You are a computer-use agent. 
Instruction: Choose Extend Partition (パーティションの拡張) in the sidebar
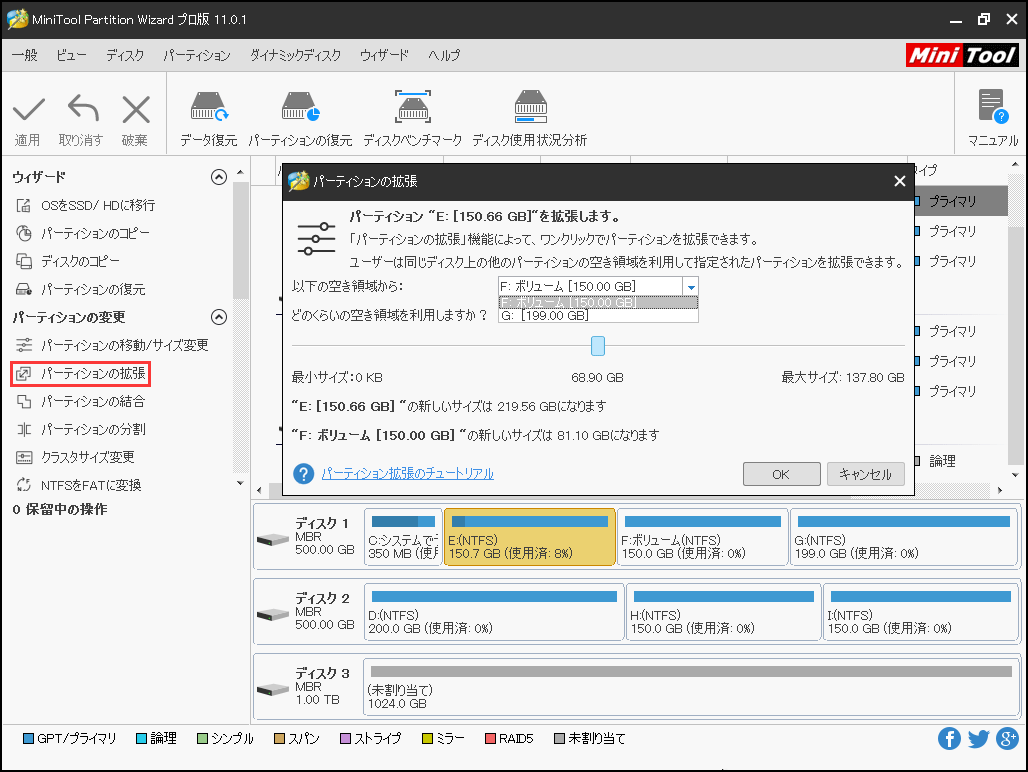coord(81,374)
